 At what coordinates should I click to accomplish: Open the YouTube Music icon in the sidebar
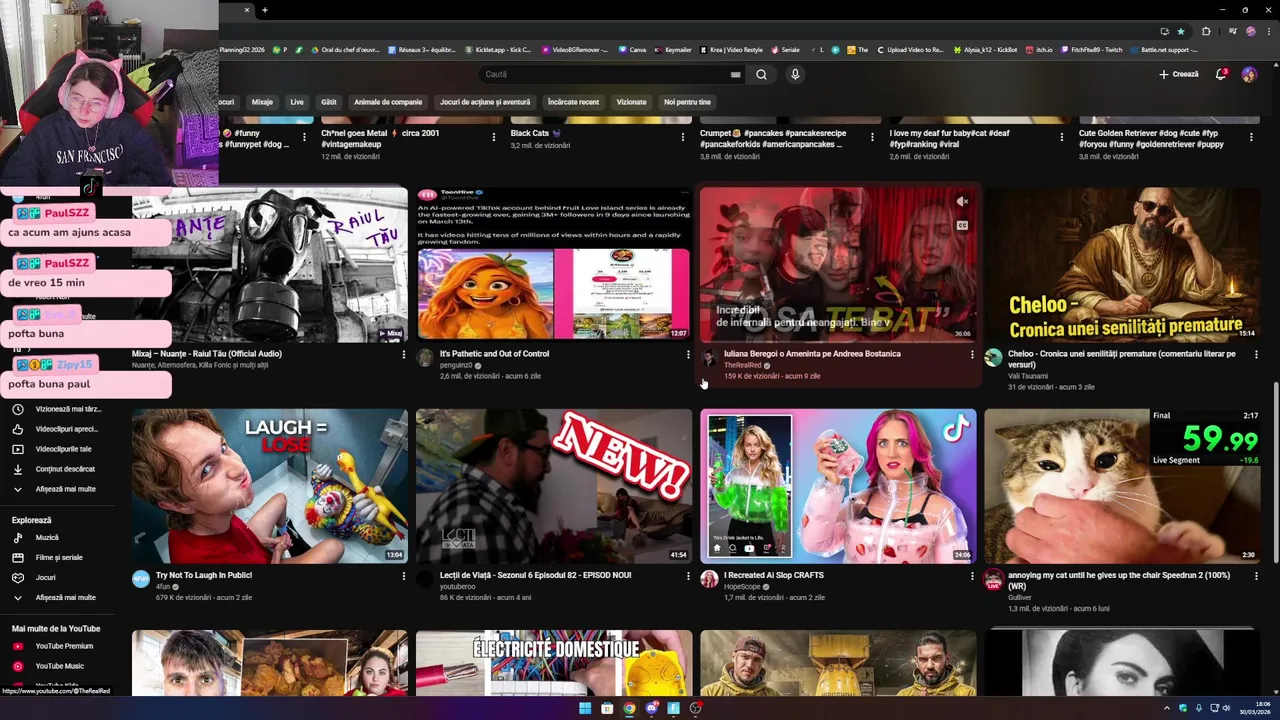[x=18, y=666]
